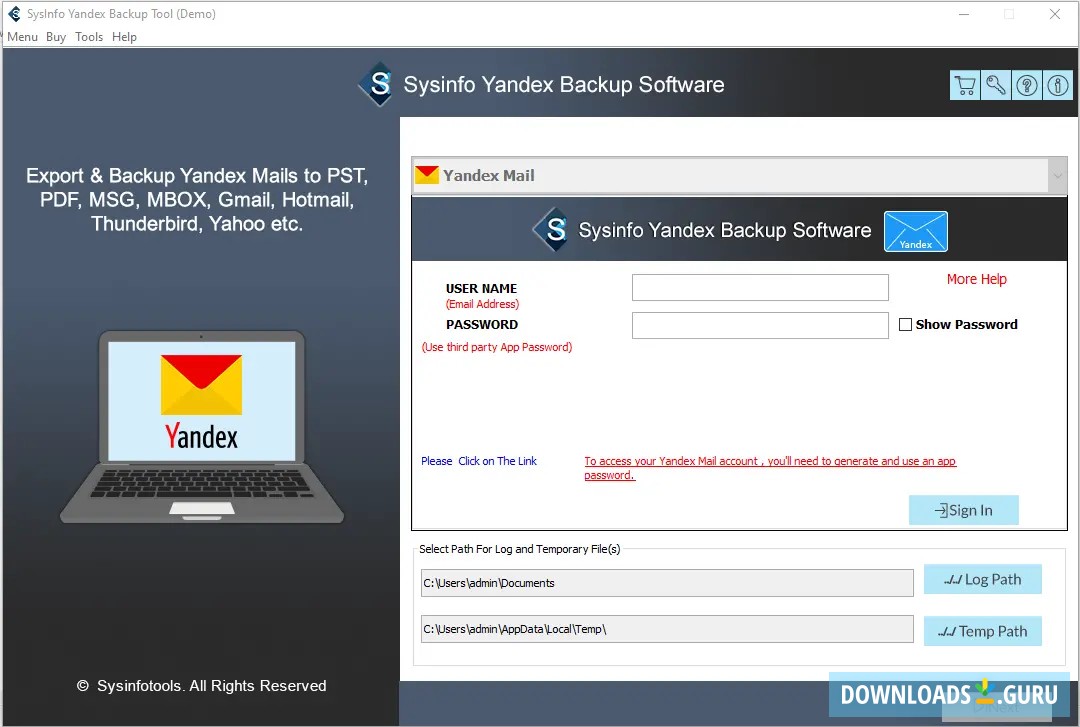Open the app password generation link
This screenshot has height=727, width=1080.
pyautogui.click(x=769, y=461)
